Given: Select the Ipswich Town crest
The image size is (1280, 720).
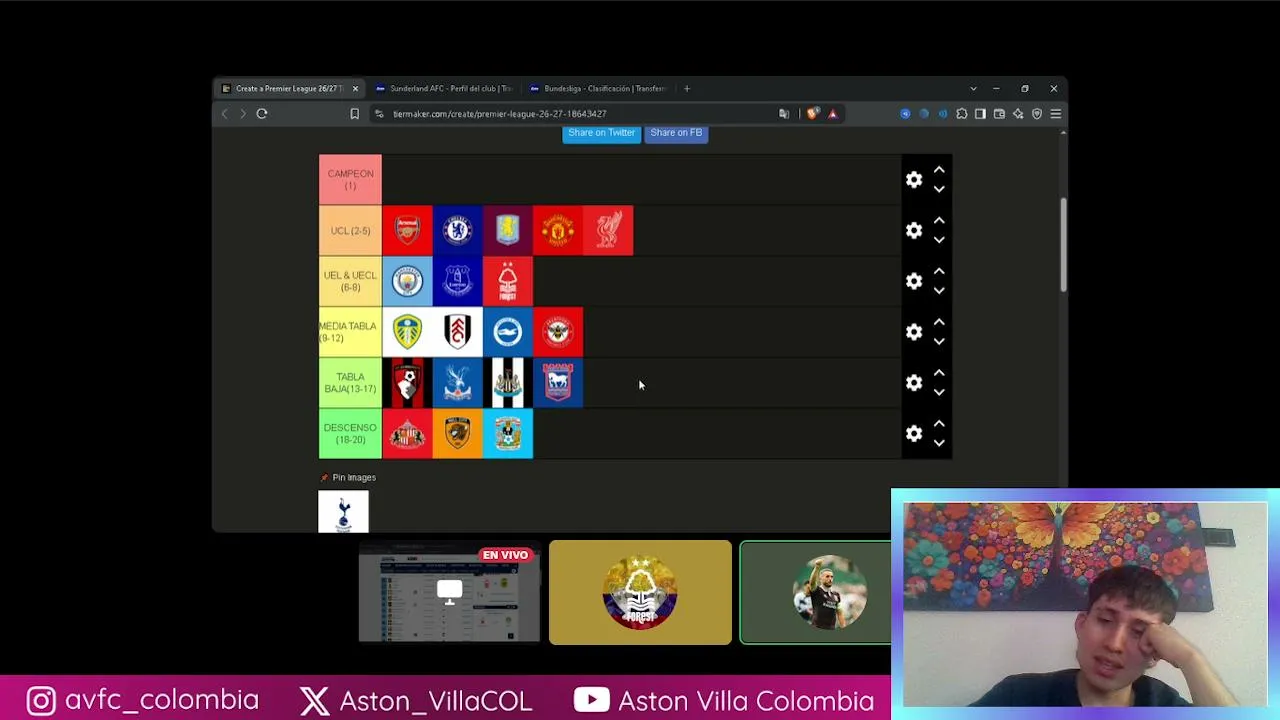Looking at the screenshot, I should pyautogui.click(x=558, y=383).
